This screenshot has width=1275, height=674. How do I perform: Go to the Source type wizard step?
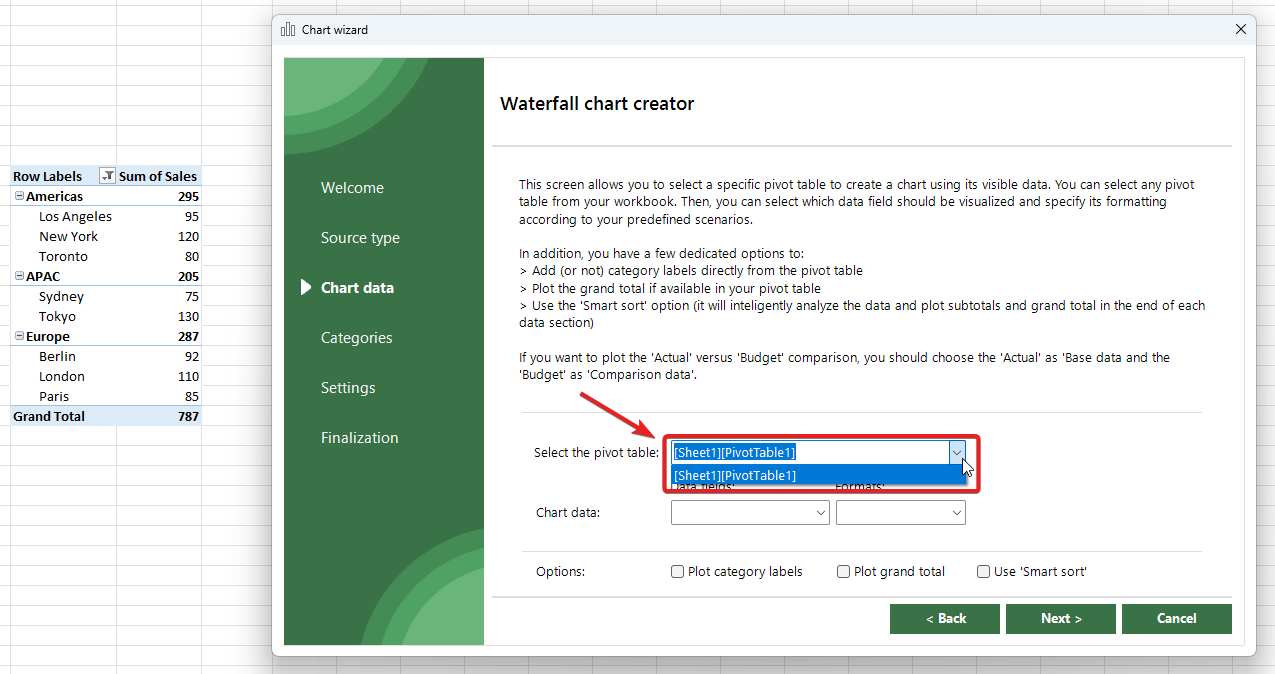[x=360, y=238]
